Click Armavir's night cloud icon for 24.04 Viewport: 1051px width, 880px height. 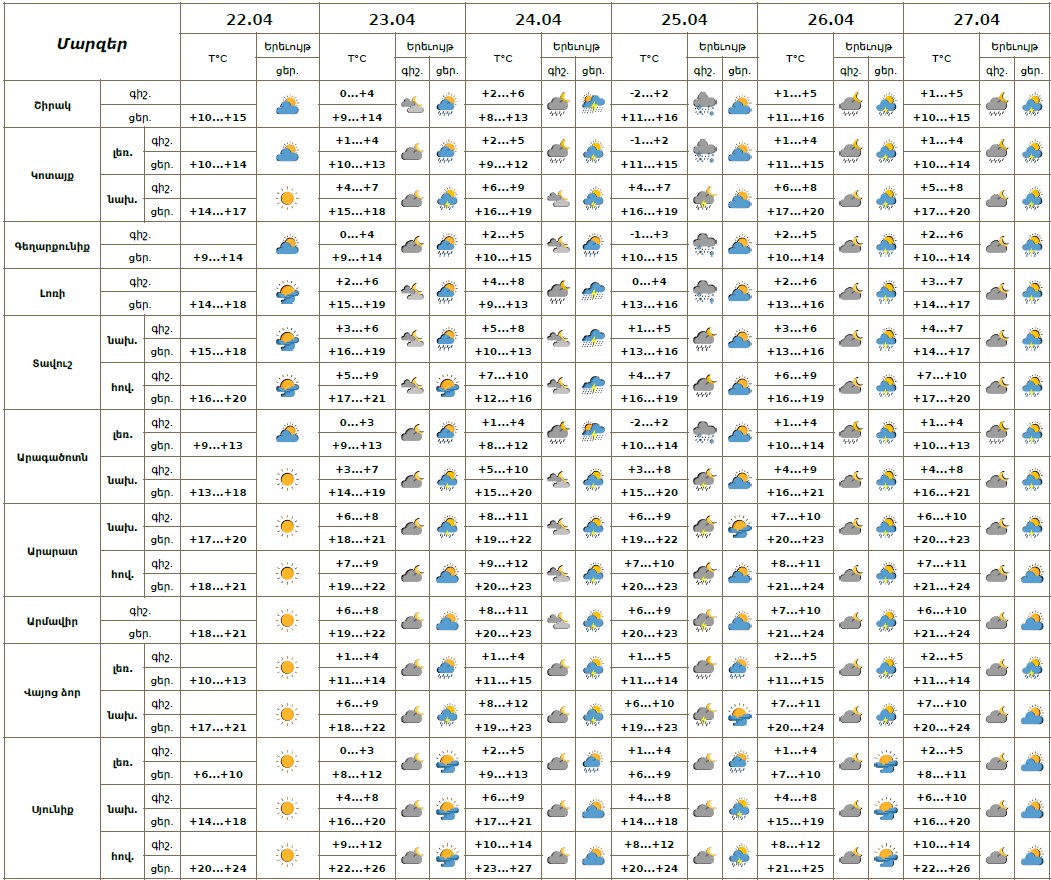(x=559, y=621)
